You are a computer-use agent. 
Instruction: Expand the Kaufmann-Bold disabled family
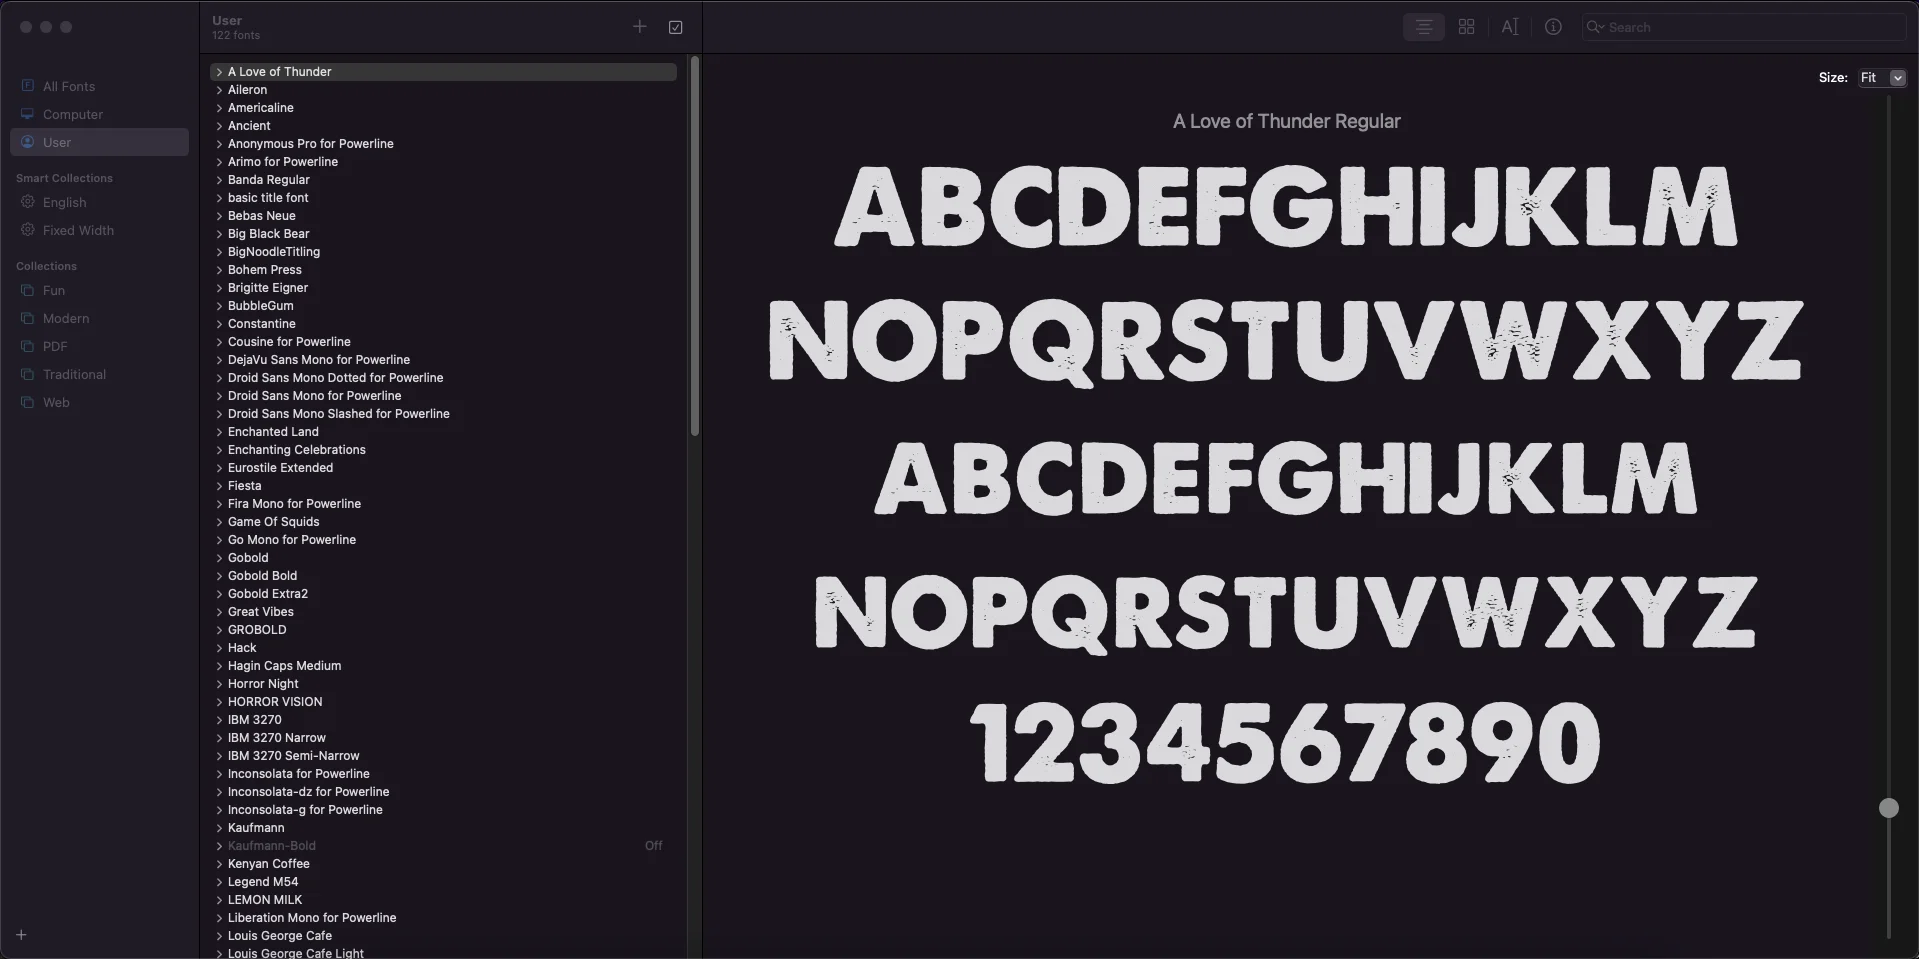coord(219,846)
